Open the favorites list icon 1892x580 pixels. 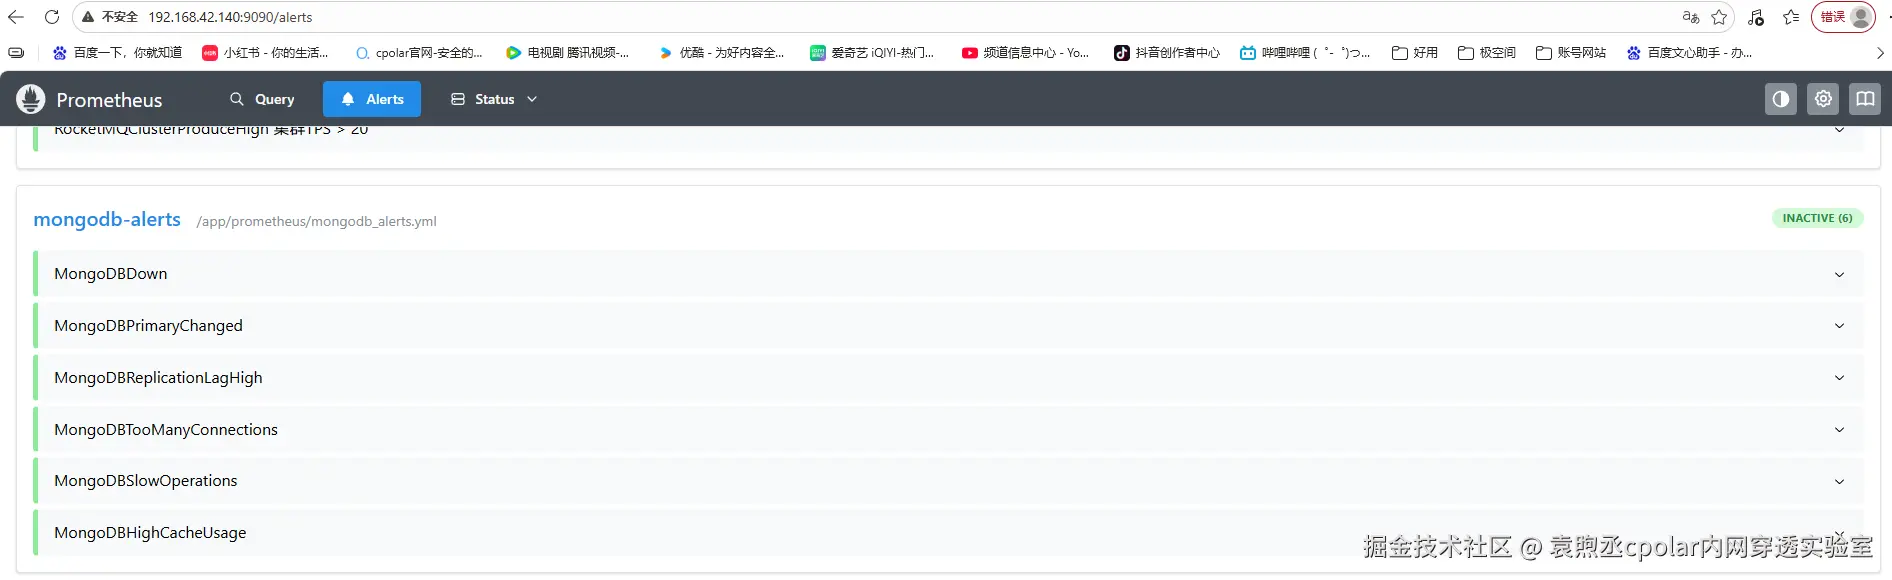tap(1791, 17)
